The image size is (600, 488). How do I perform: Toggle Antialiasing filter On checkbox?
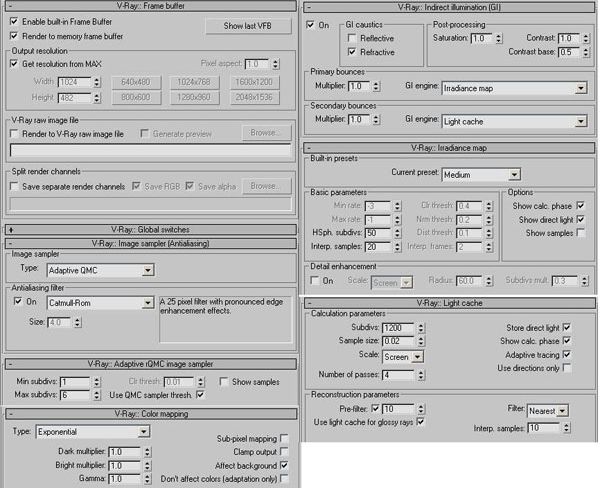pyautogui.click(x=18, y=301)
